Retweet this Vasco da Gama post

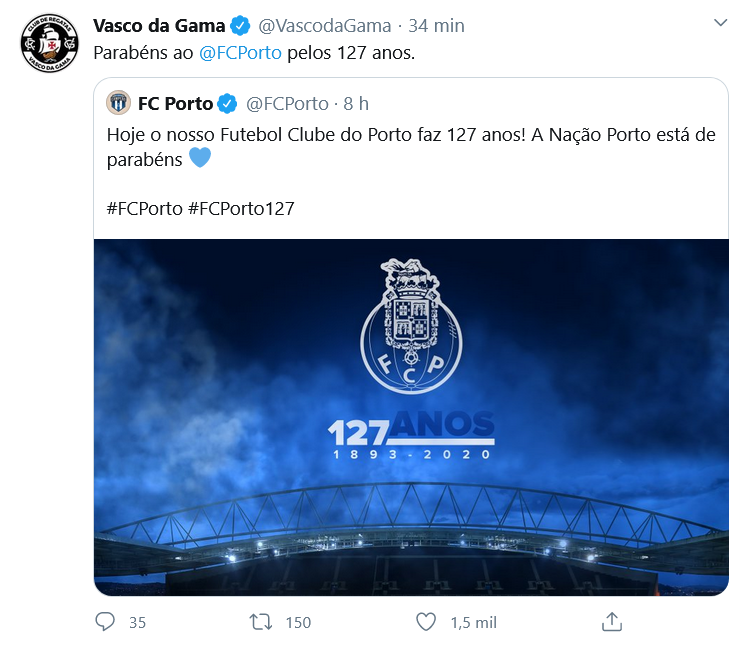coord(260,622)
